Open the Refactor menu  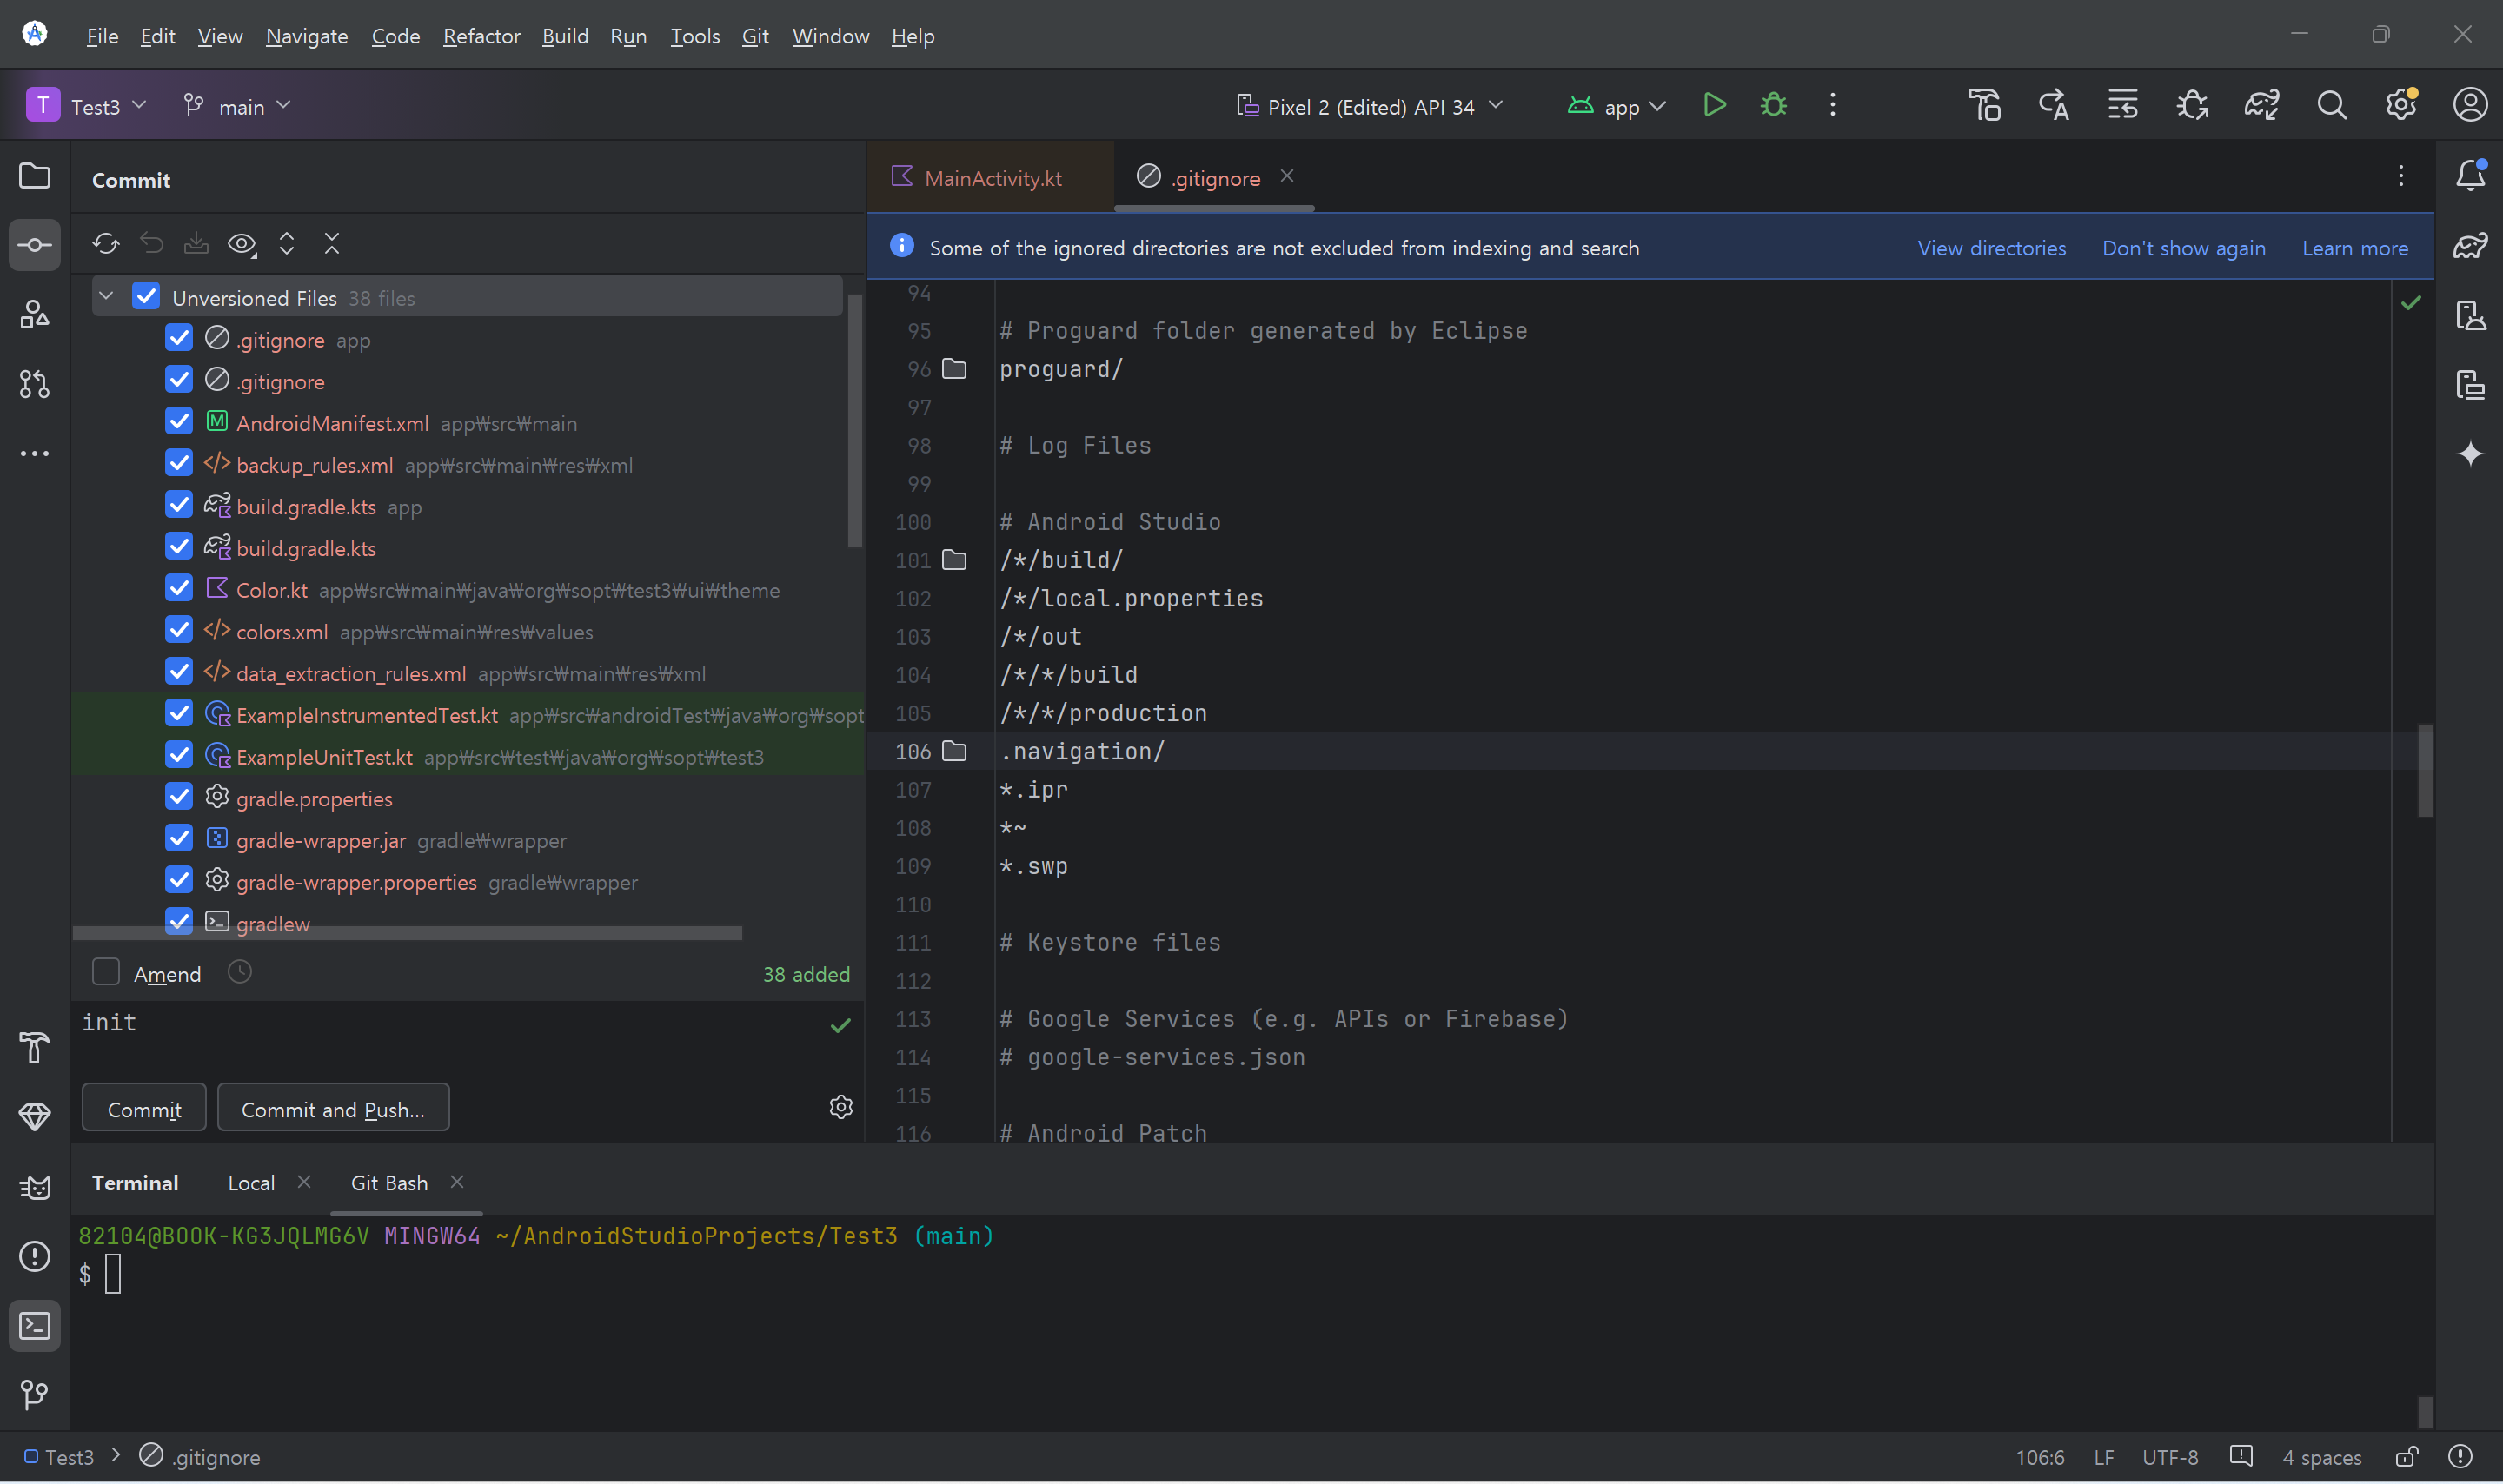coord(481,36)
